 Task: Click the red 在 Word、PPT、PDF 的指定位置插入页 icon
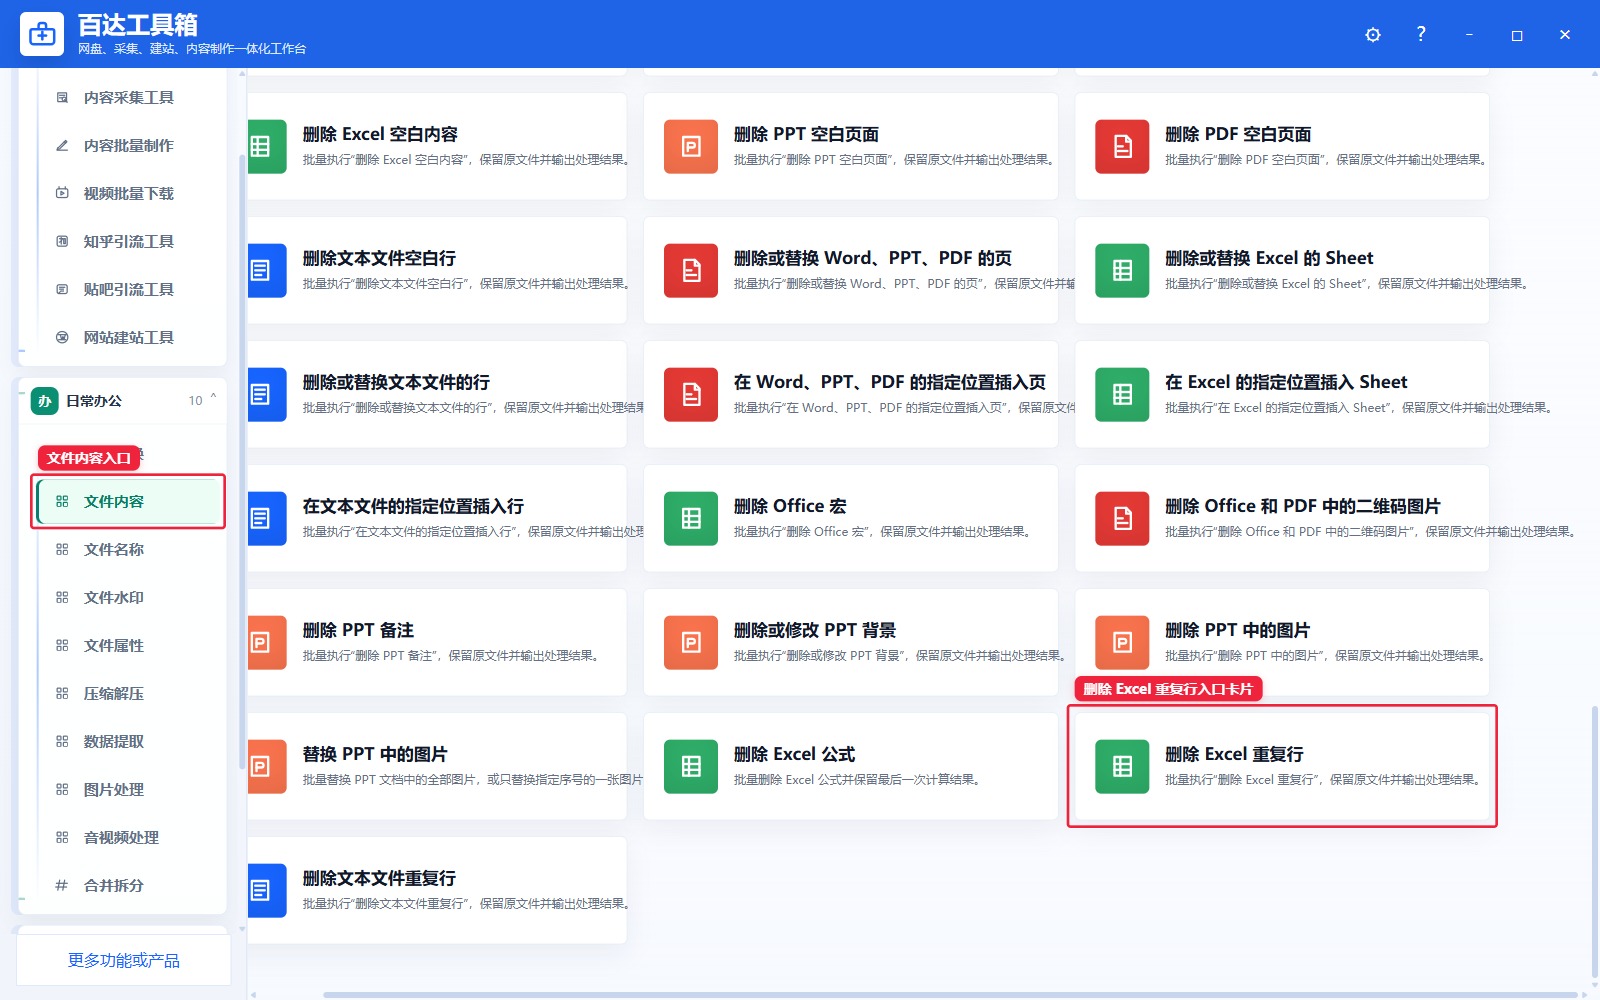click(691, 394)
